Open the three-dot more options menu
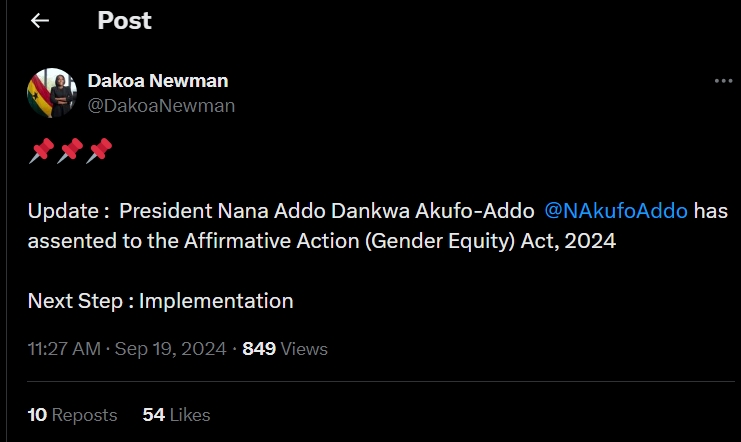 coord(723,81)
